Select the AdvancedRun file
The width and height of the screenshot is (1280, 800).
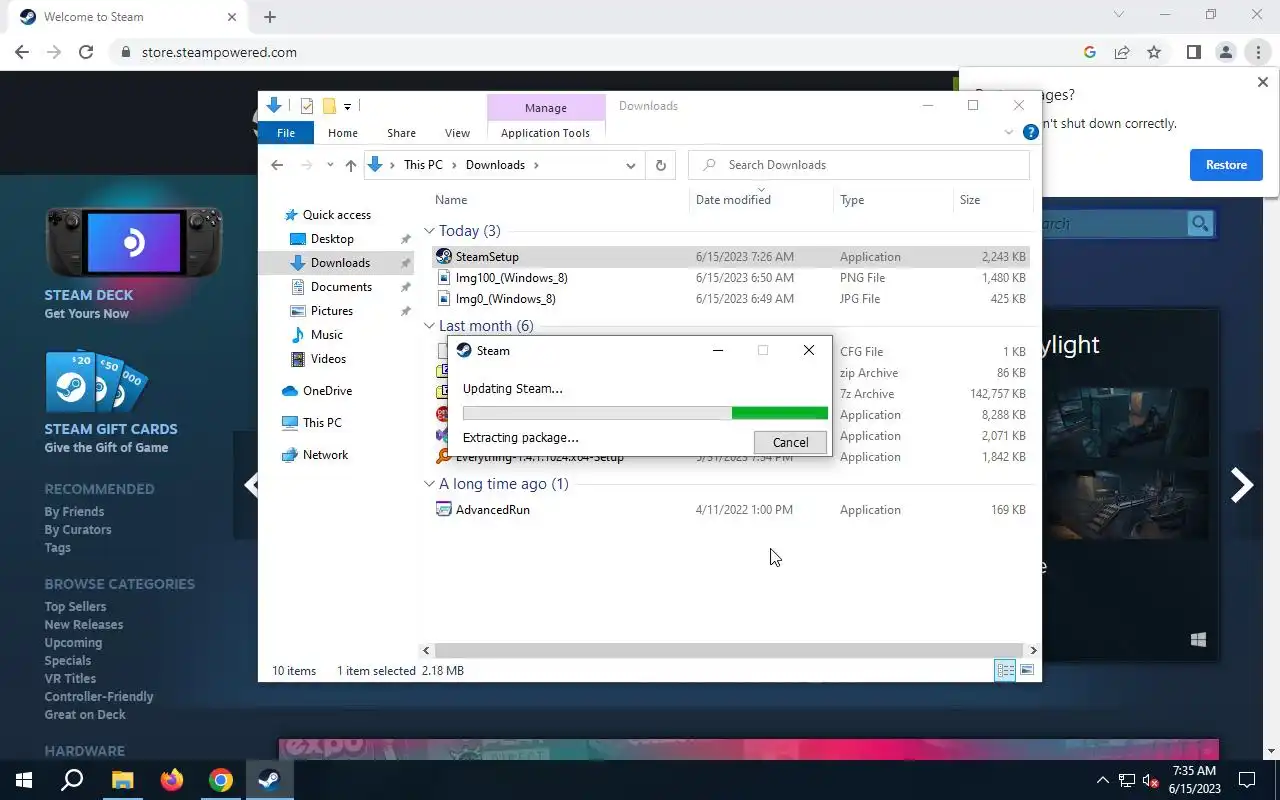pos(731,510)
